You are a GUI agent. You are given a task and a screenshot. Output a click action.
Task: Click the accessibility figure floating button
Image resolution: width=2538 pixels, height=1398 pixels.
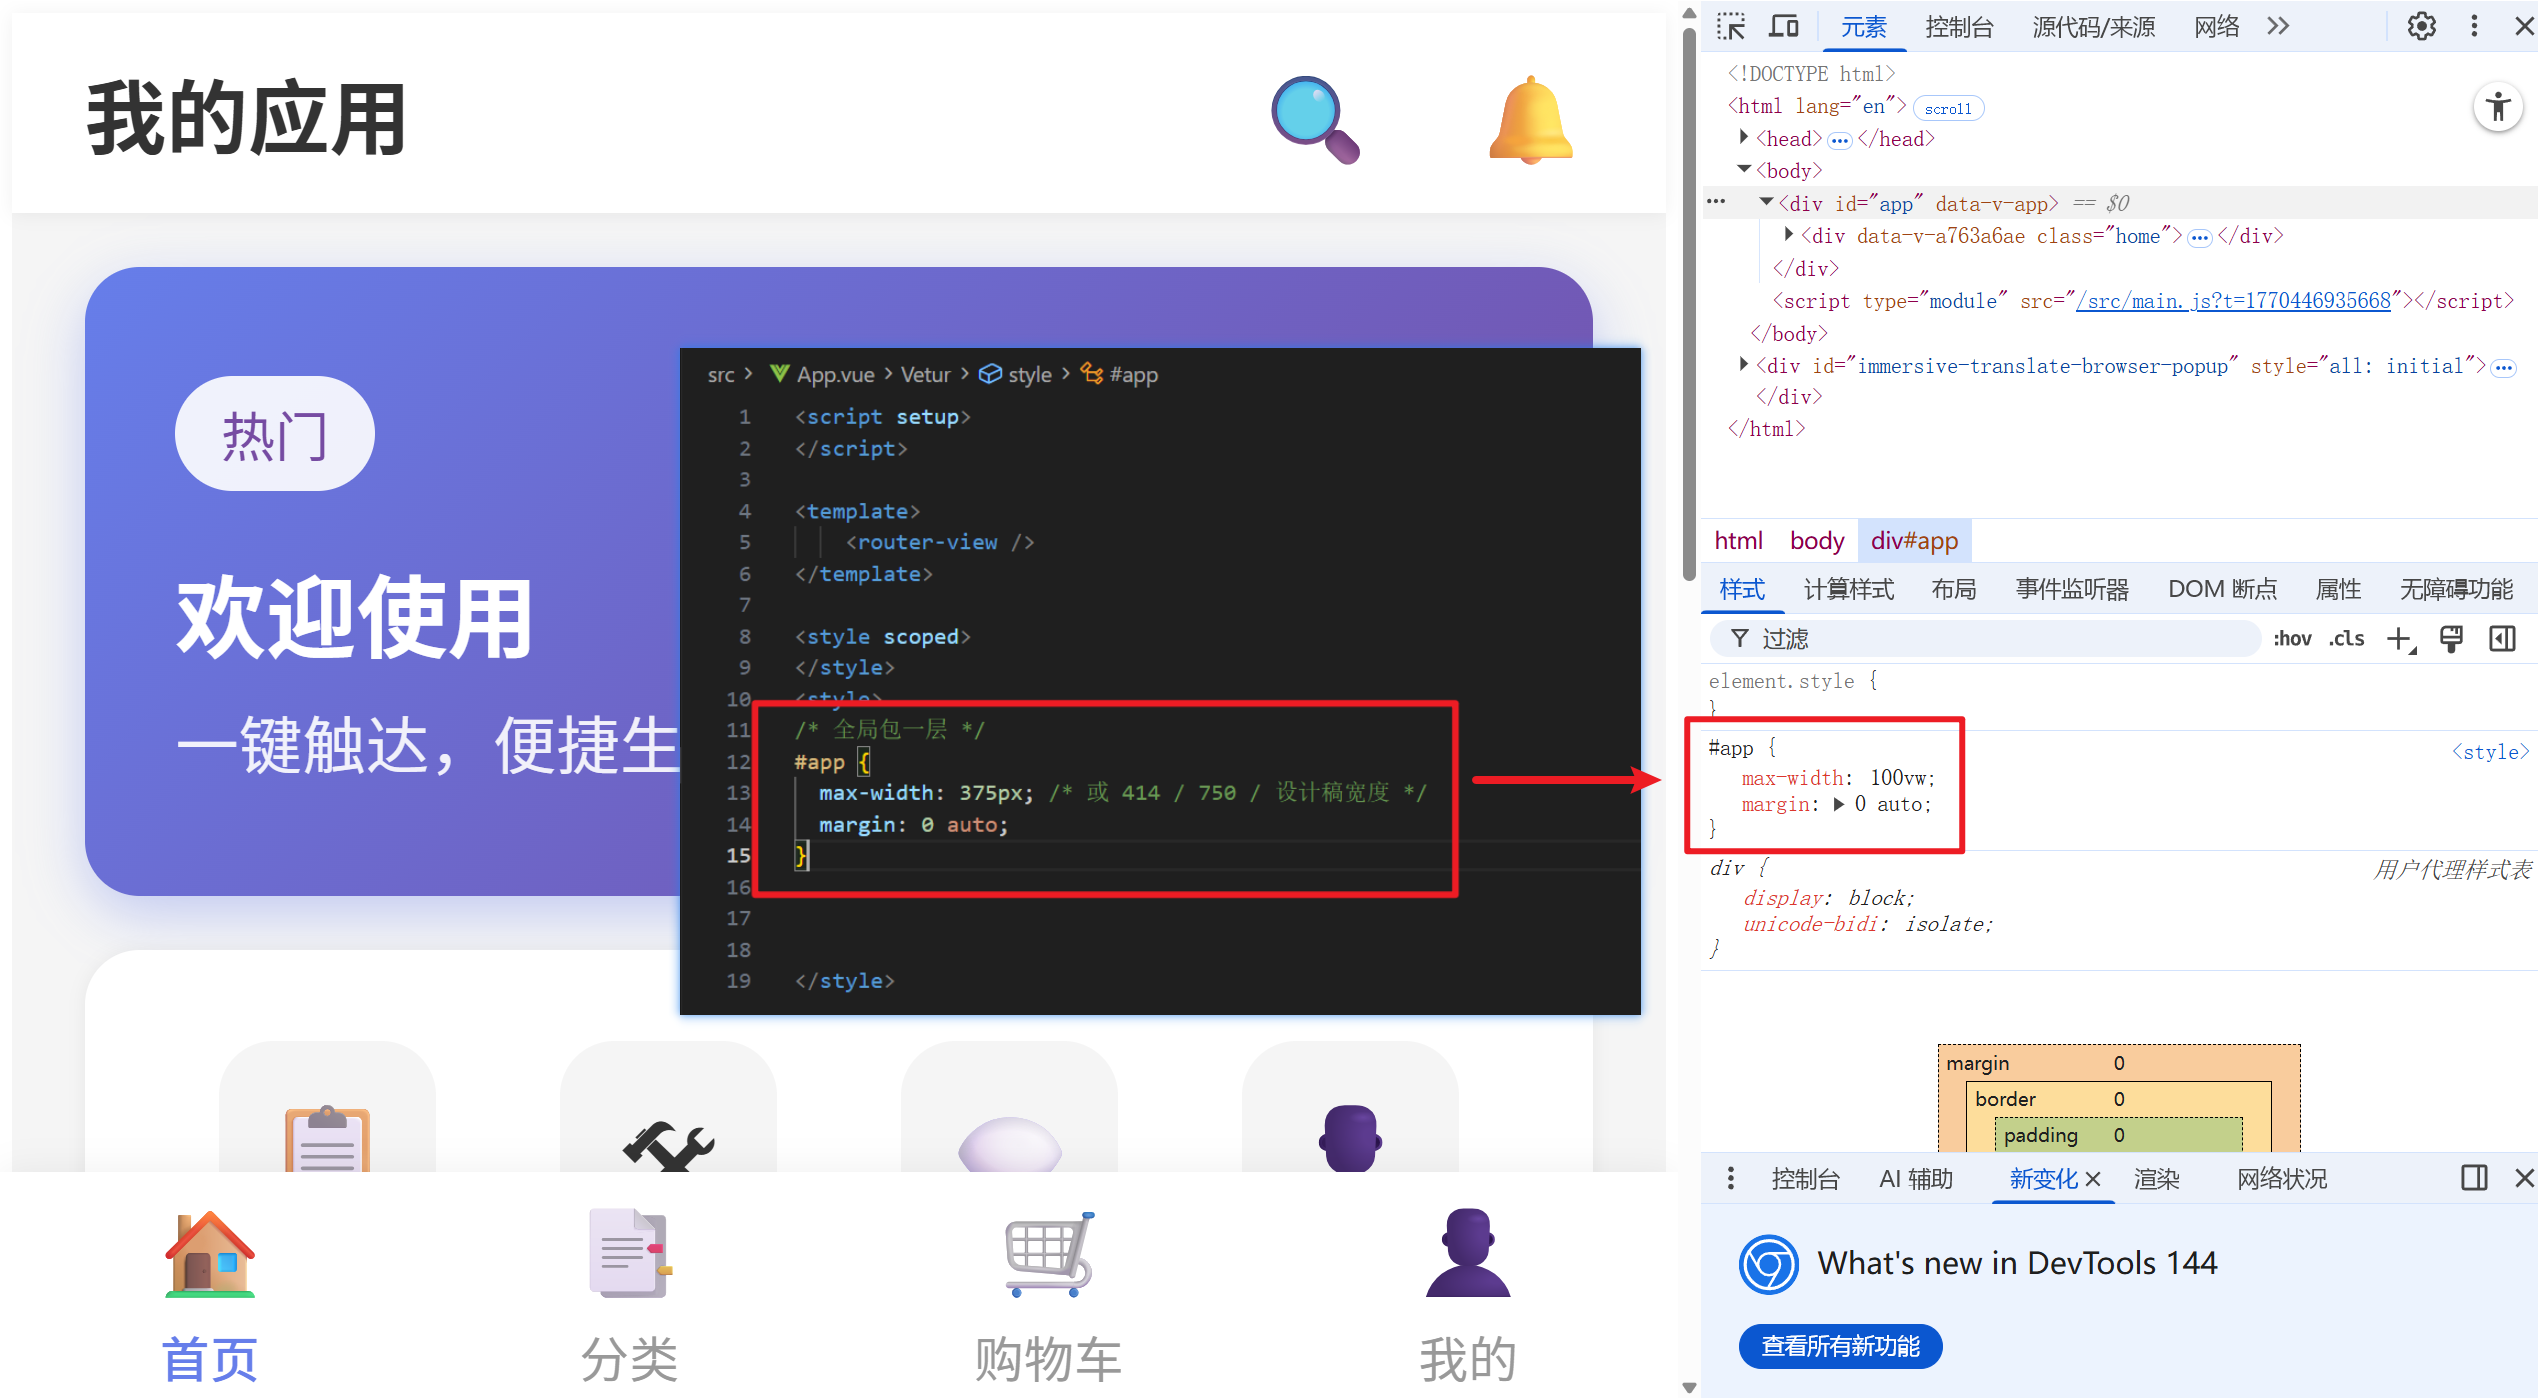pos(2497,107)
